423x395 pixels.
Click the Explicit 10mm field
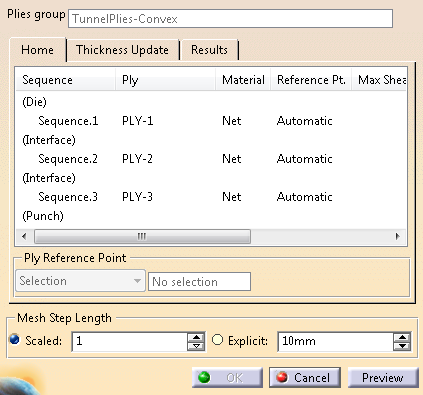point(335,341)
